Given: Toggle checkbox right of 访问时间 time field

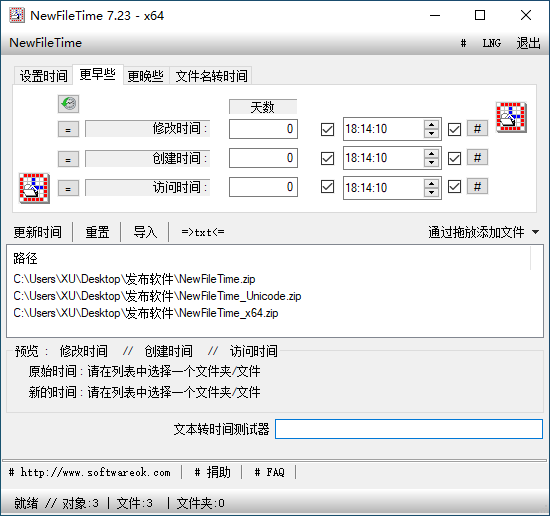Looking at the screenshot, I should (x=454, y=187).
